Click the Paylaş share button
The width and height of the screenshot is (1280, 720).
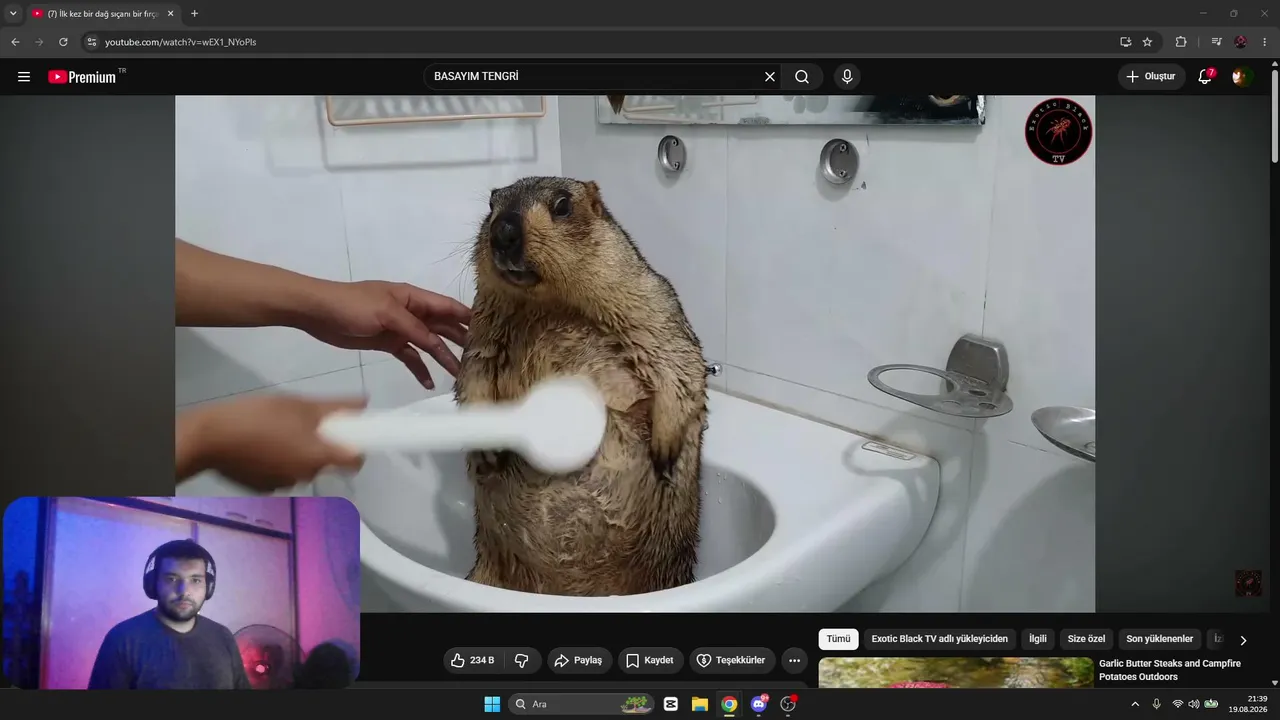point(579,660)
